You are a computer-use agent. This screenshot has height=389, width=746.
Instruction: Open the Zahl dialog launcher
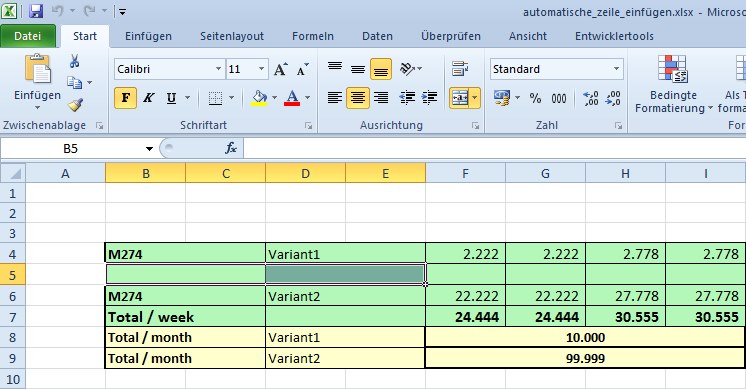pyautogui.click(x=618, y=126)
